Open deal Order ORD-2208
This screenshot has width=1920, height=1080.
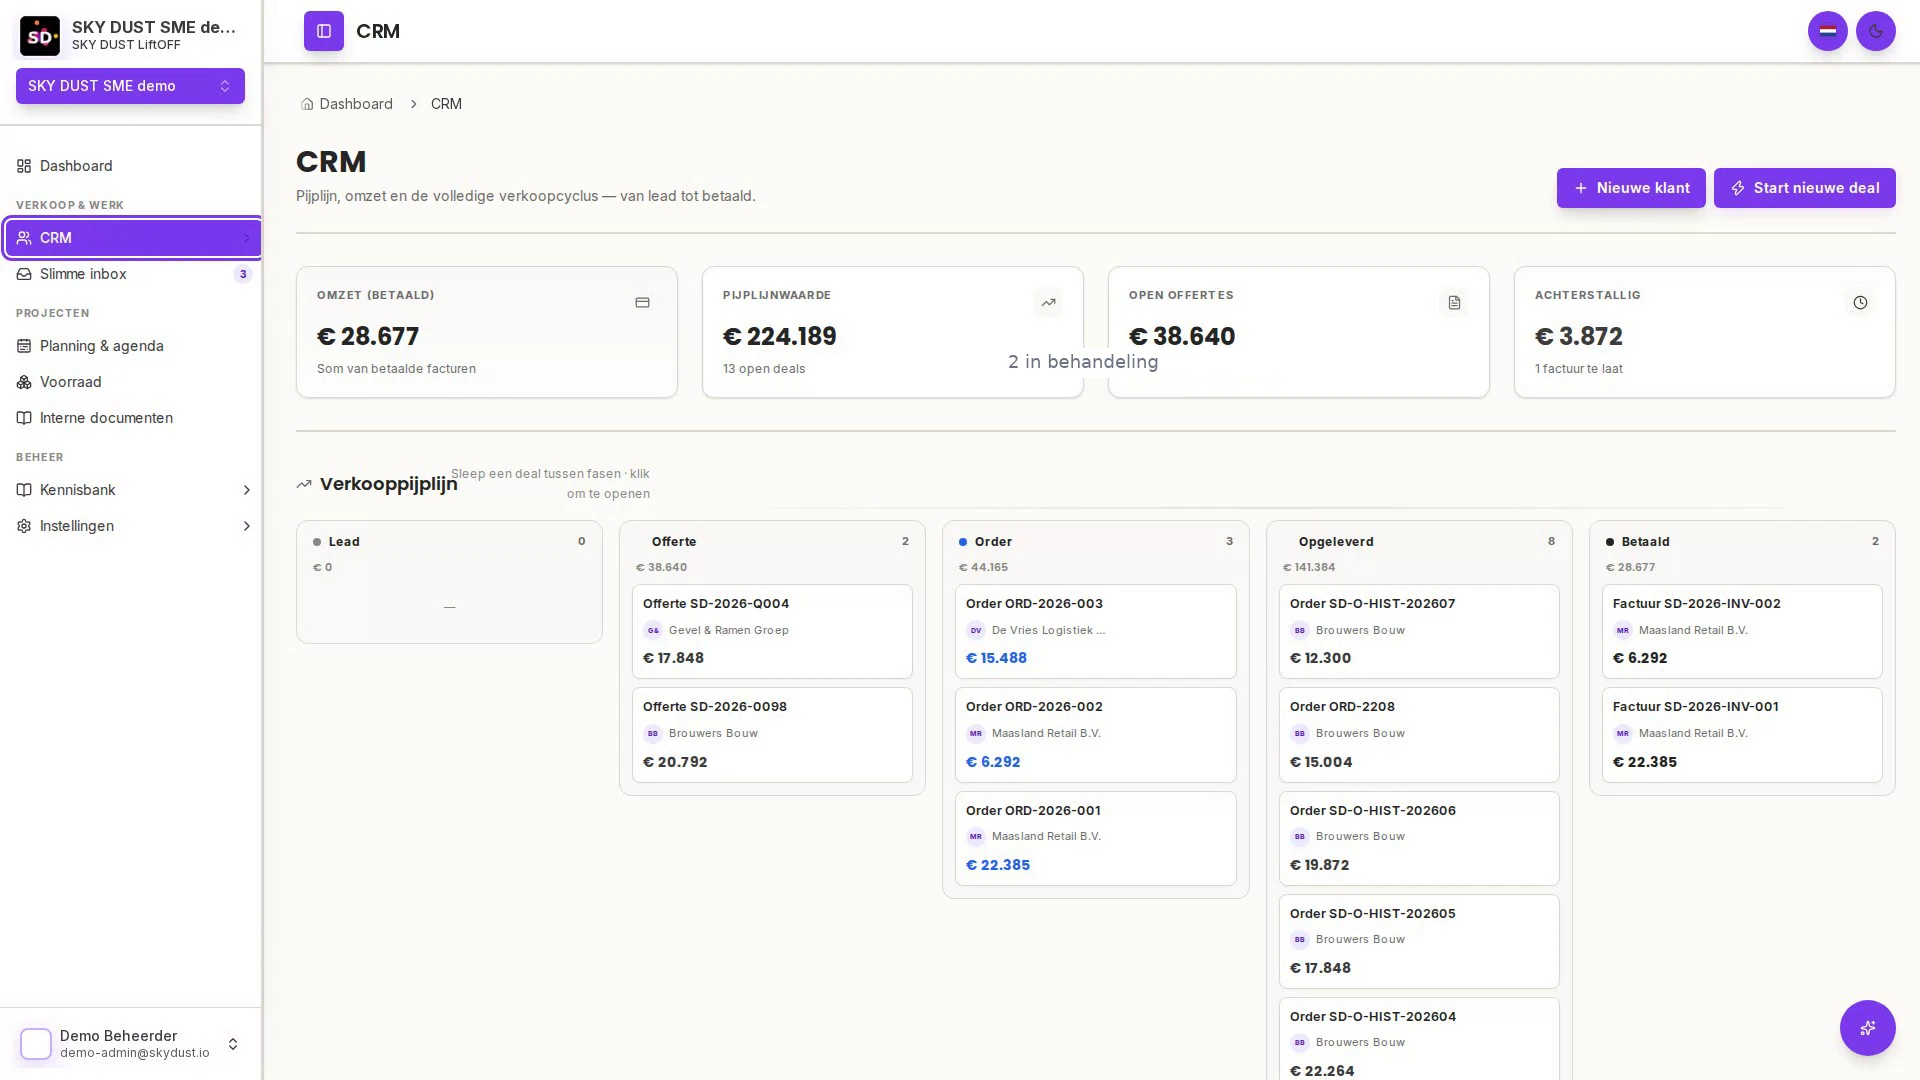[1419, 735]
